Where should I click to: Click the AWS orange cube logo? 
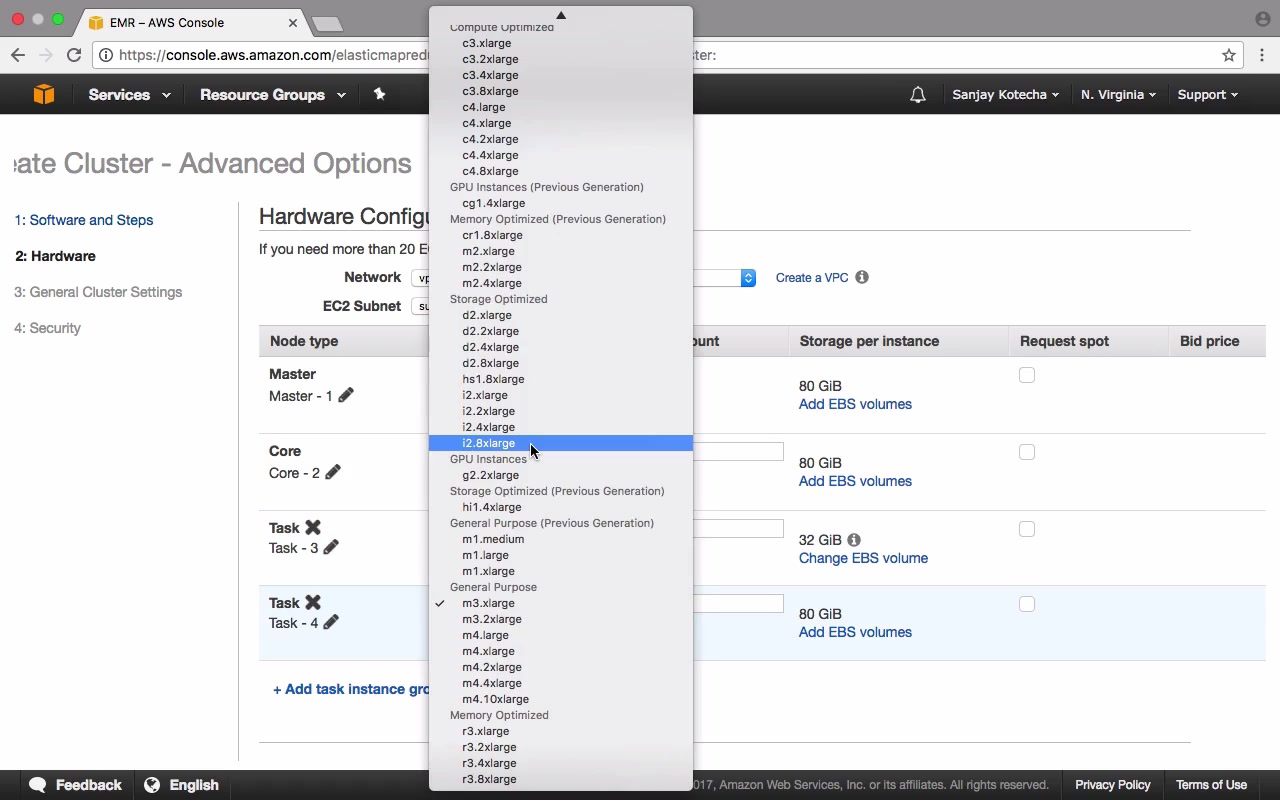pos(43,94)
